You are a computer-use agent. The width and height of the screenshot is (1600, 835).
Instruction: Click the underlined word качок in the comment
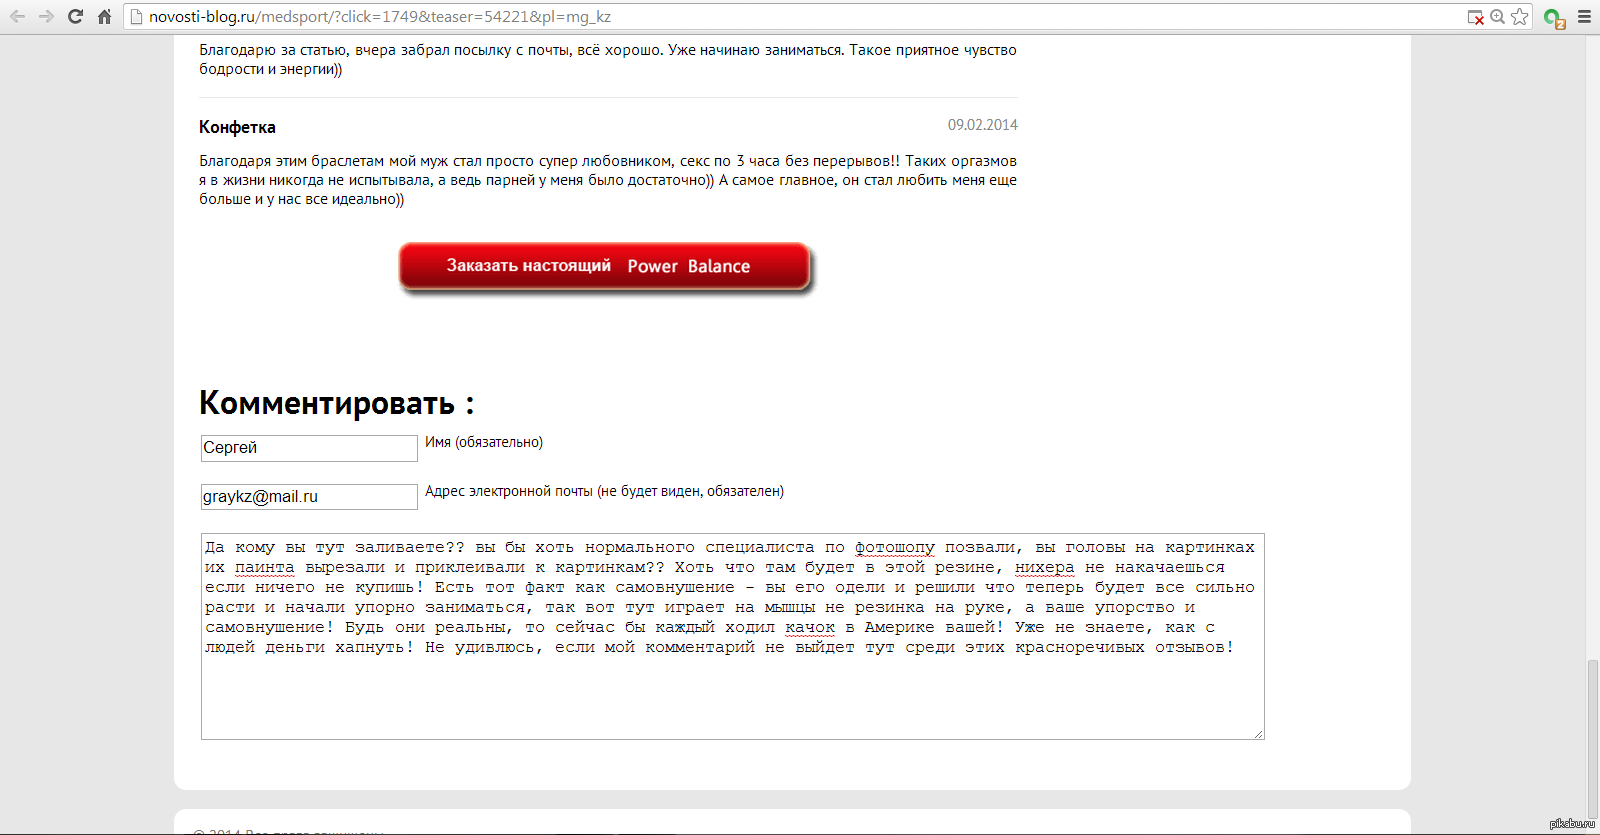tap(810, 627)
